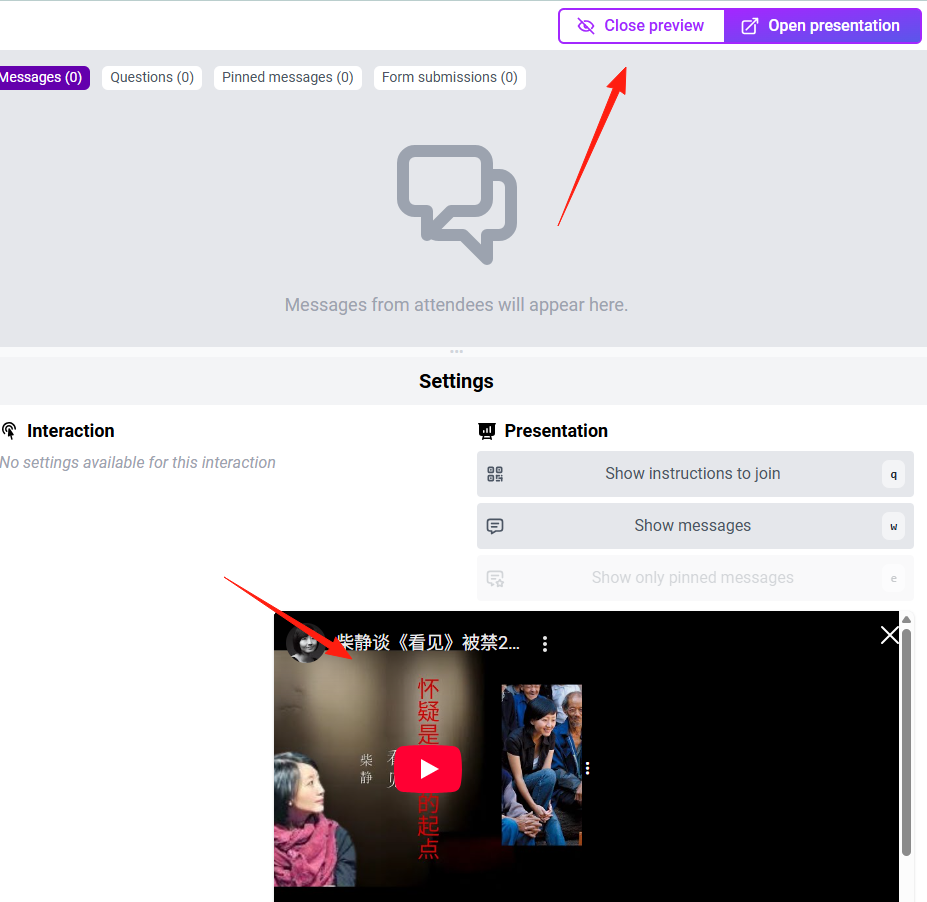
Task: Click the YouTube channel avatar in the video
Action: (x=306, y=643)
